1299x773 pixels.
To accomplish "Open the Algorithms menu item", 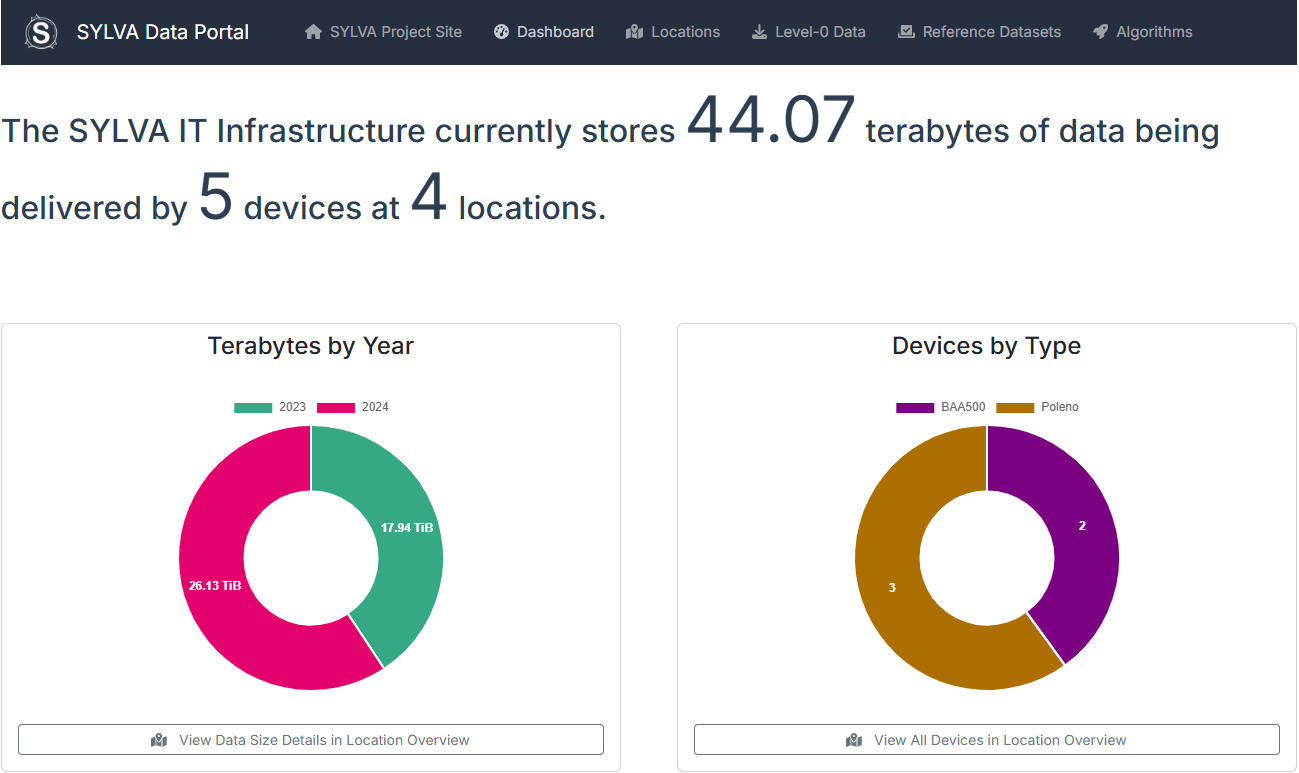I will click(x=1143, y=32).
